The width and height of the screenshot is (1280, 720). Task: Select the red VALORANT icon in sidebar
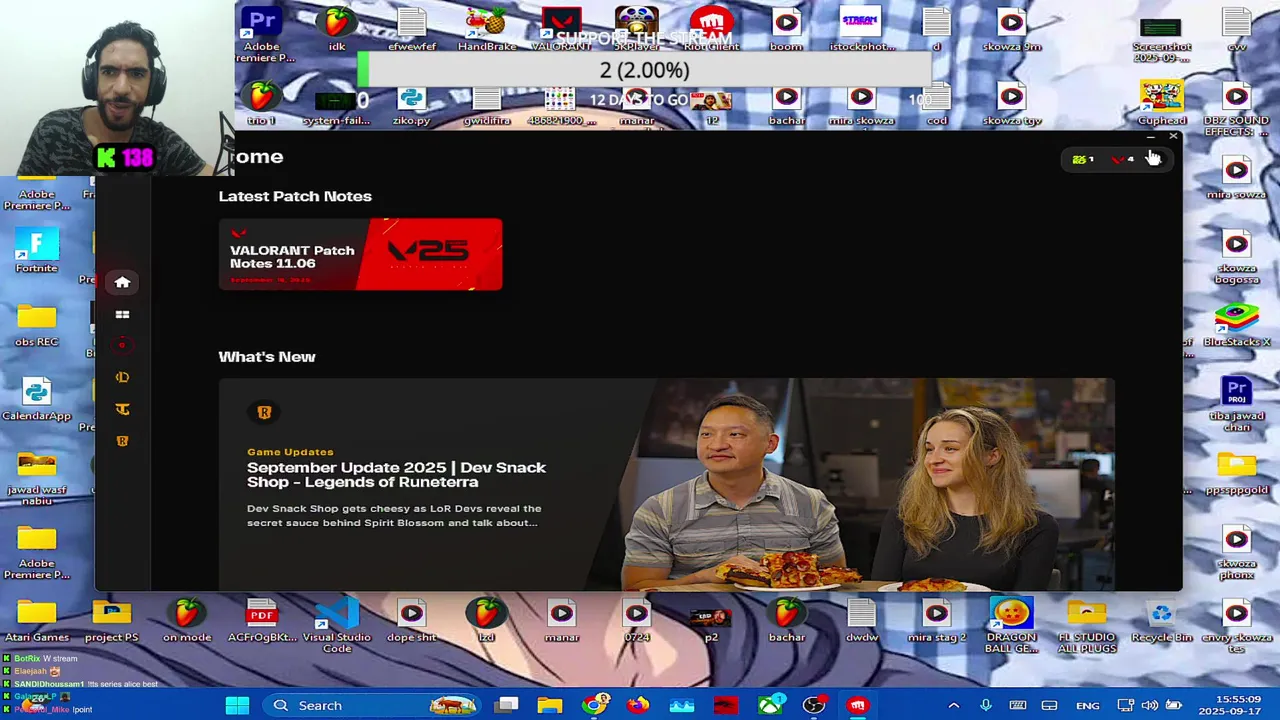point(122,346)
